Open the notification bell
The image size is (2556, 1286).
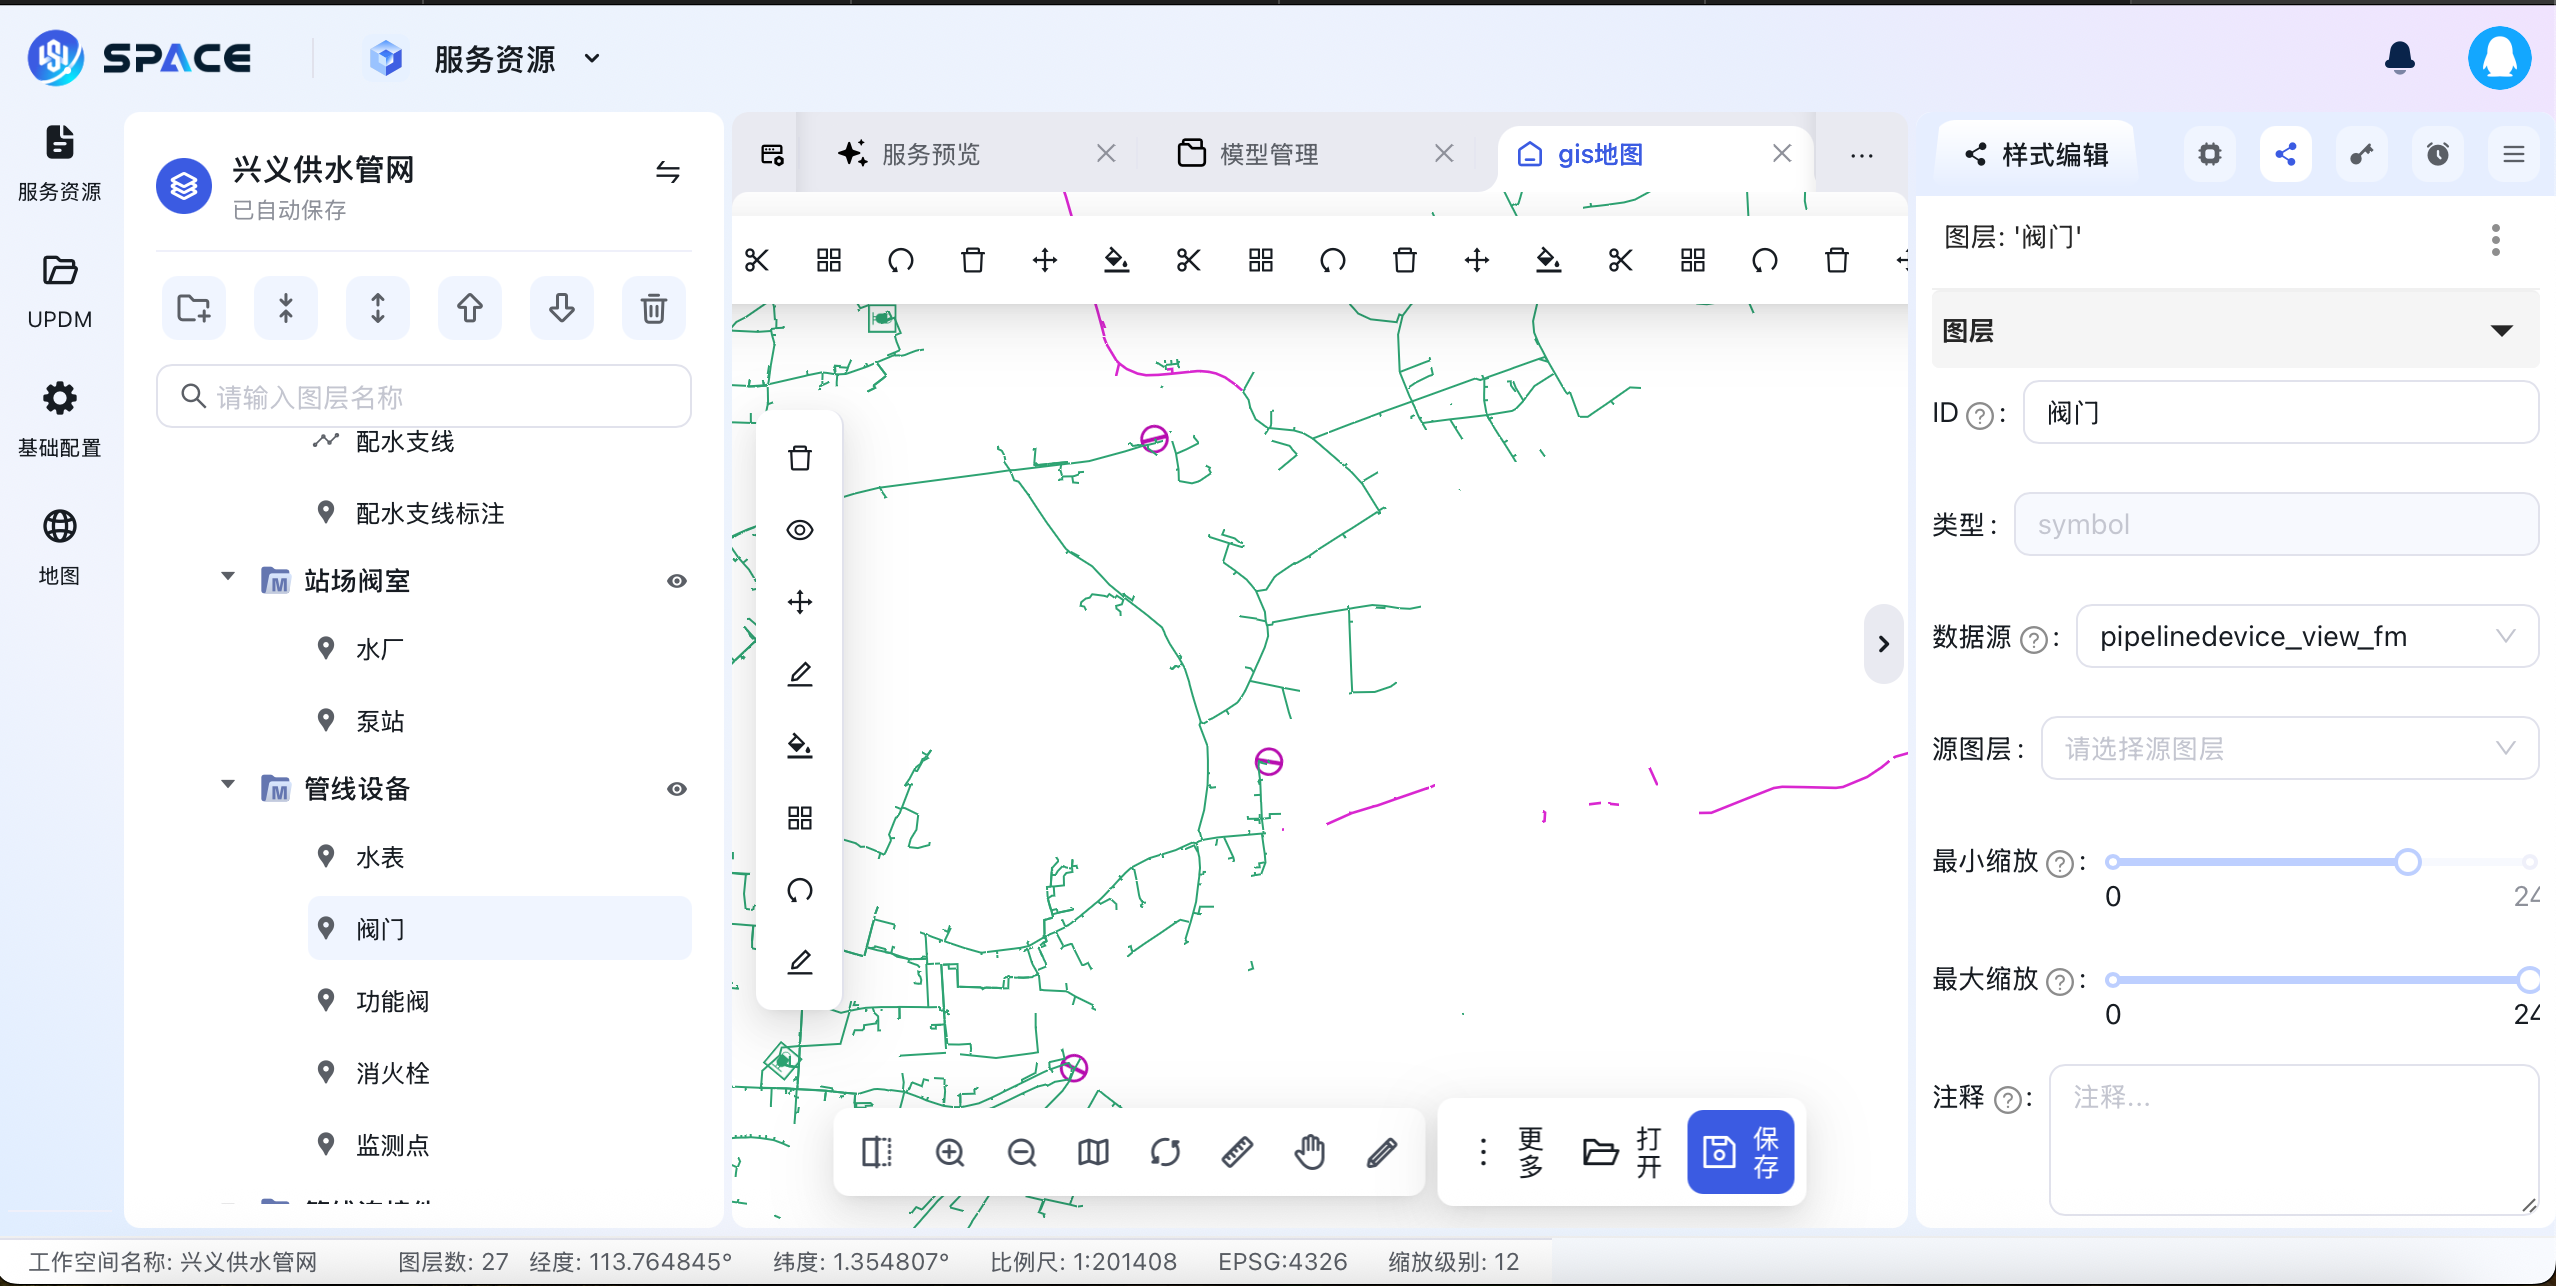(x=2399, y=58)
